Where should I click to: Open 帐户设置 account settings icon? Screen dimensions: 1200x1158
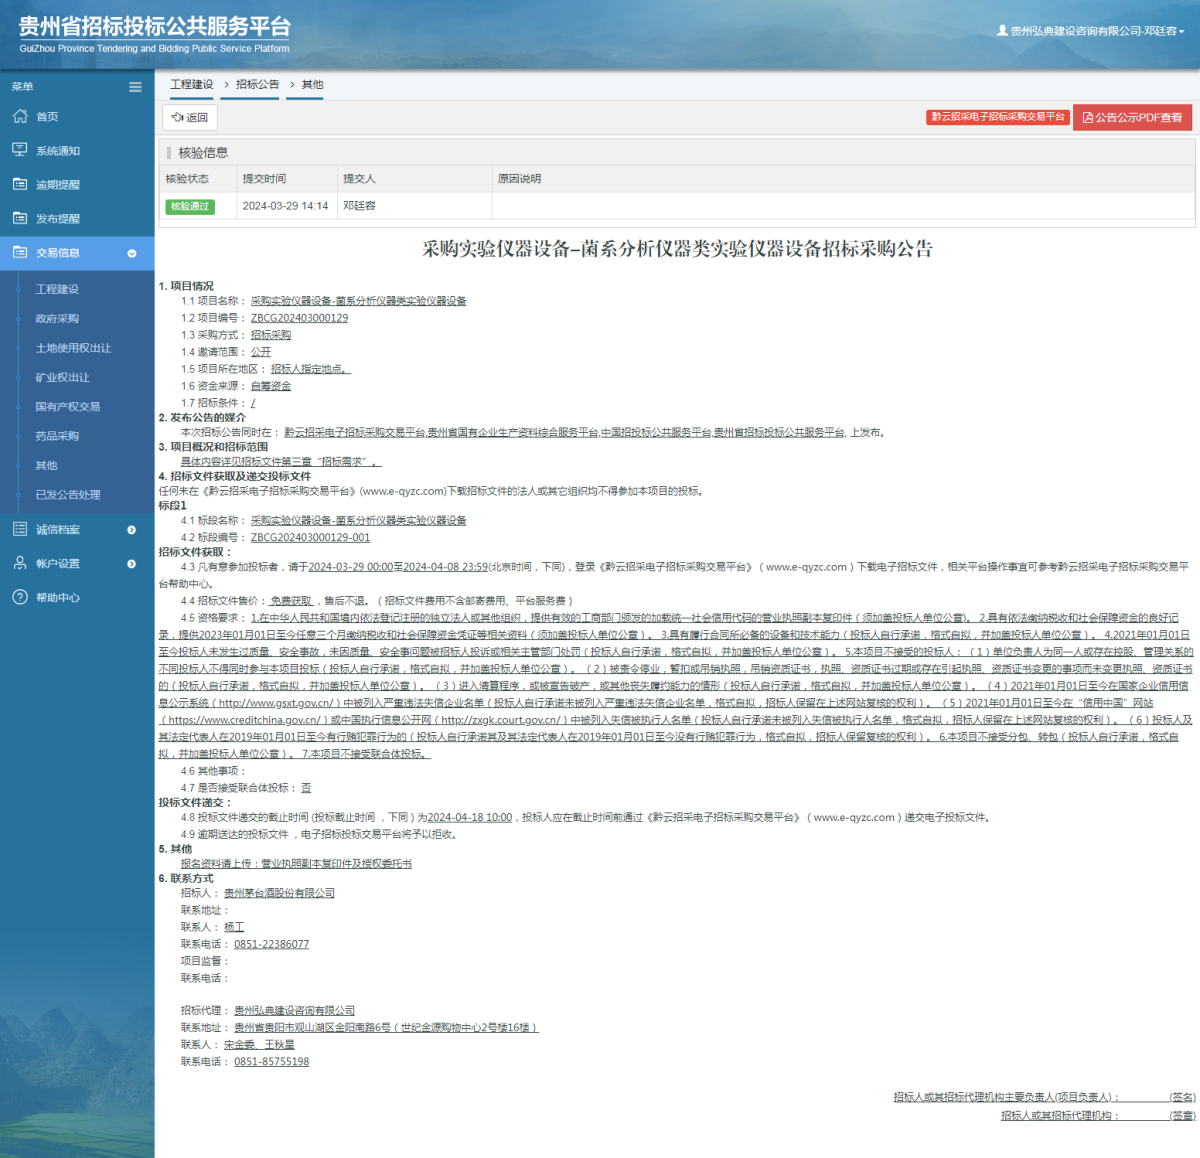coord(20,563)
